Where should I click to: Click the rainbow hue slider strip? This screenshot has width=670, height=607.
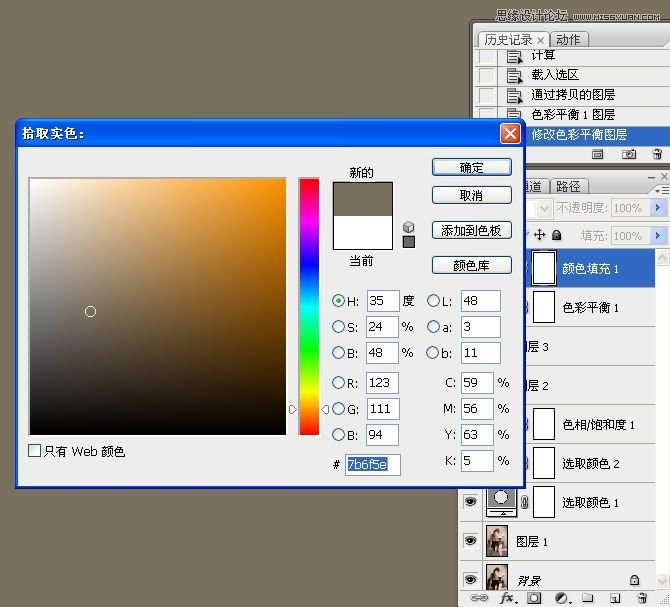point(309,307)
